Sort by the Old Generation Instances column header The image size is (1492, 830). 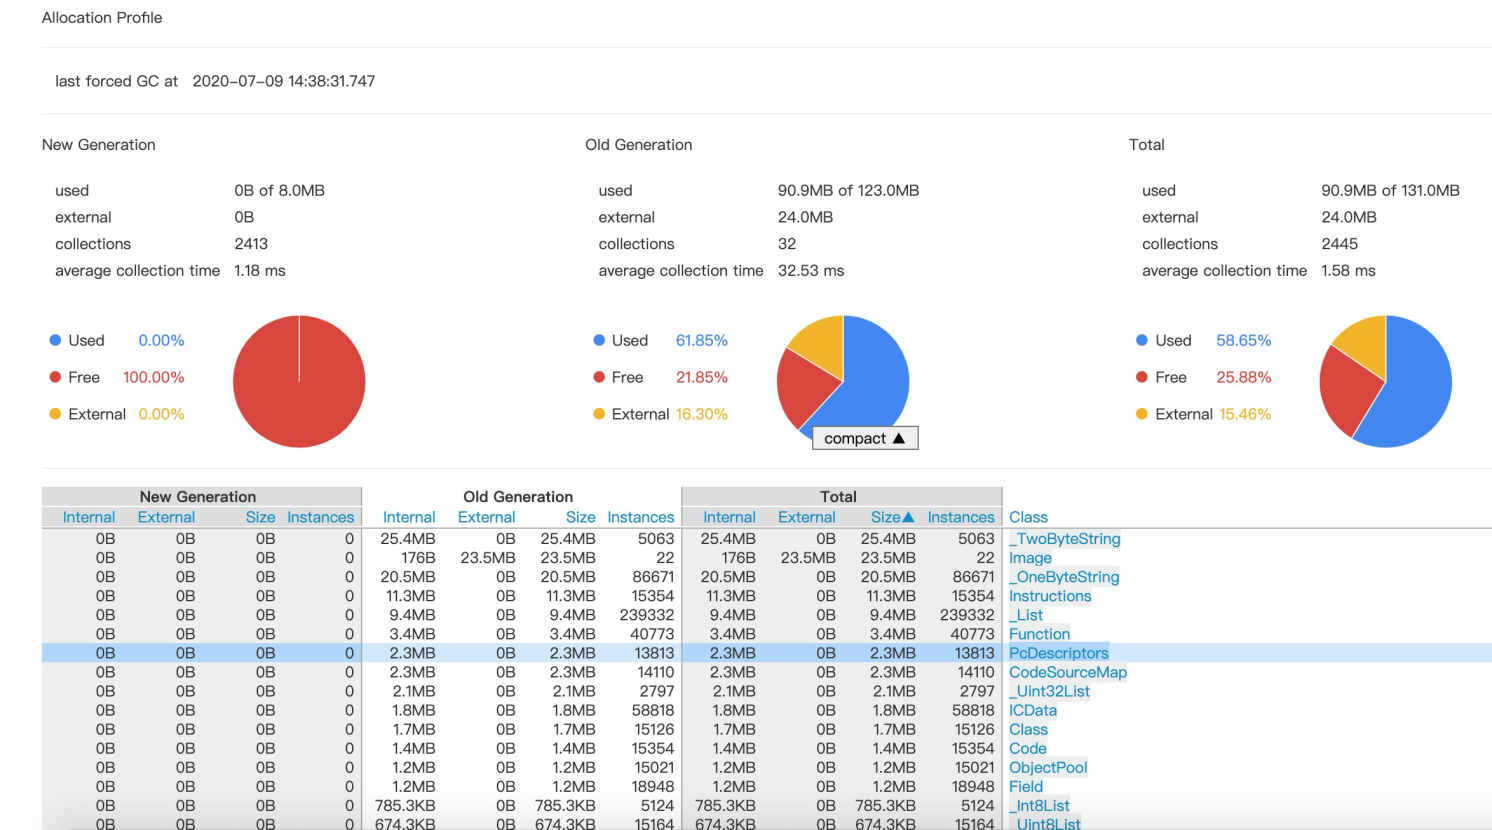(641, 517)
